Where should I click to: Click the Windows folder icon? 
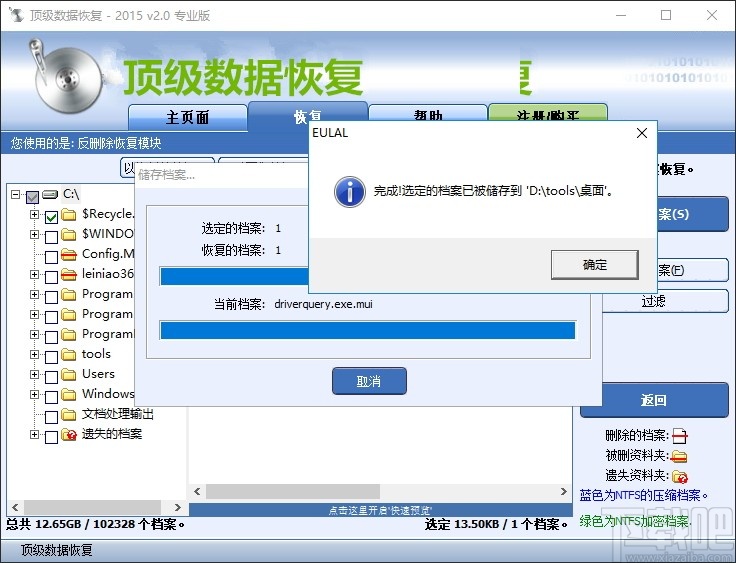point(69,394)
